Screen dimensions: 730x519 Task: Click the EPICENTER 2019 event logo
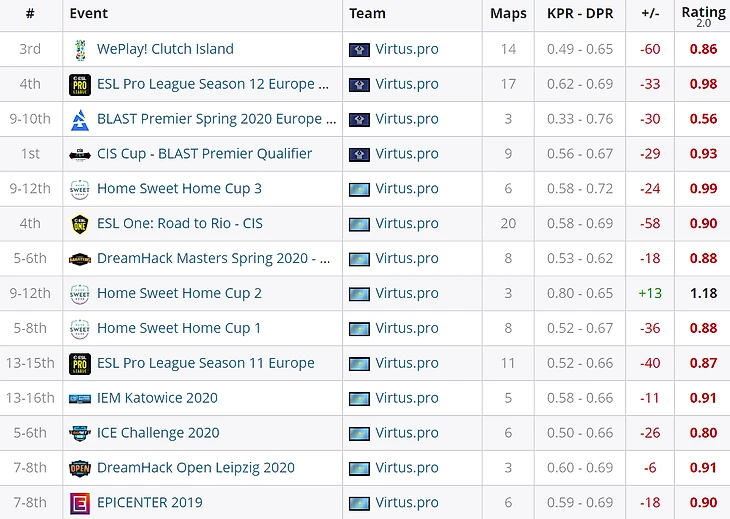point(80,503)
